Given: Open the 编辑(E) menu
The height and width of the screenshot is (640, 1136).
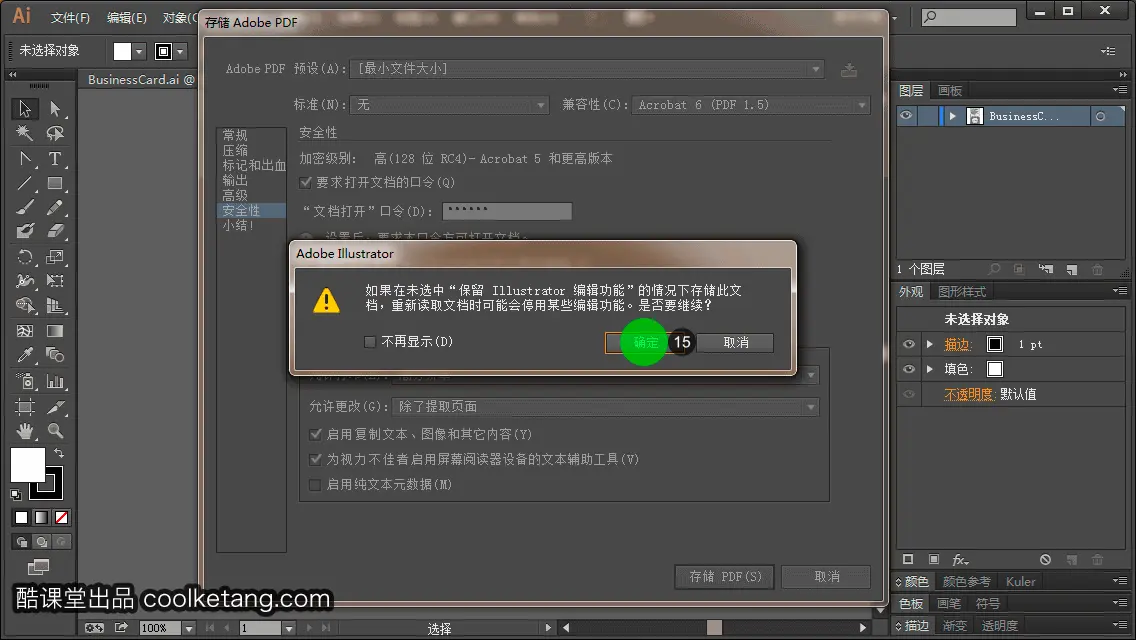Looking at the screenshot, I should pos(127,17).
